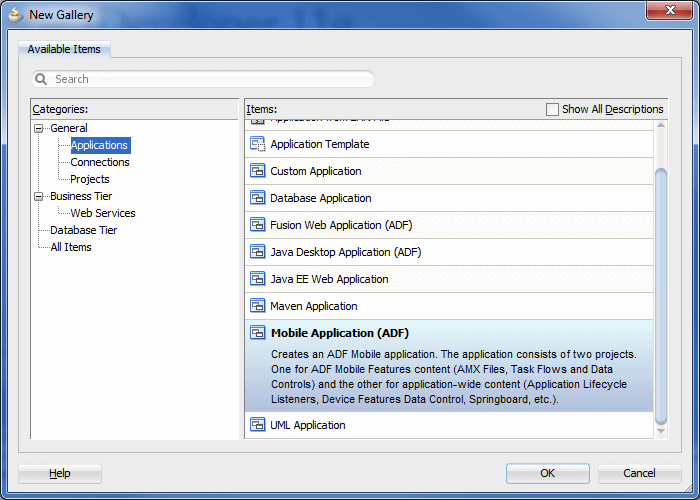Select the All Items category

[x=71, y=247]
